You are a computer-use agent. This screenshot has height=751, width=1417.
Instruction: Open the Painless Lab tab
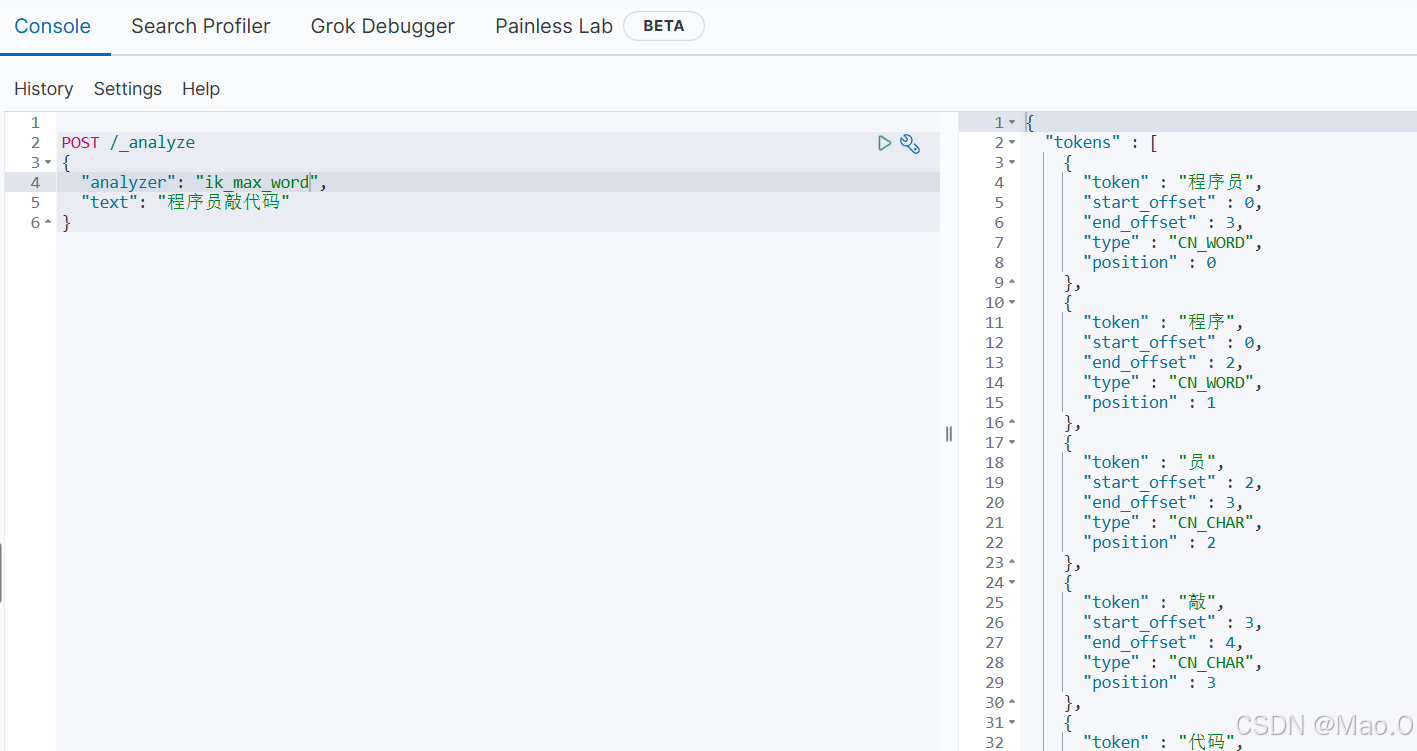554,26
